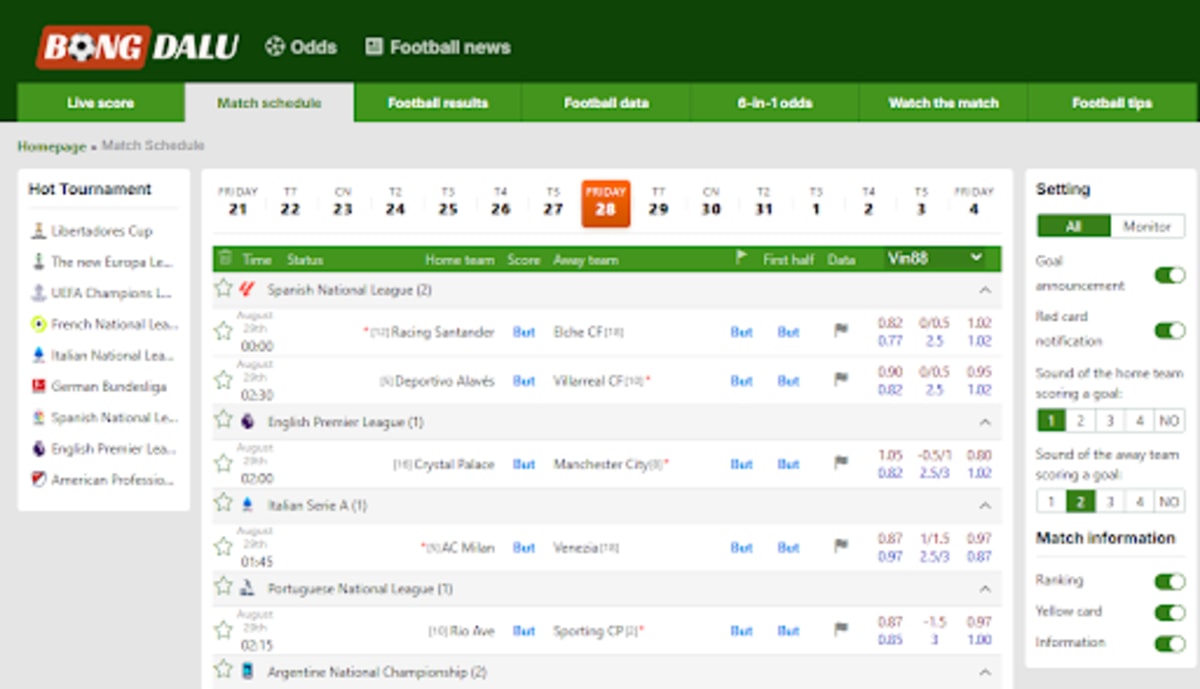Click the Football news newspaper icon
Screen dimensions: 1200x689
click(x=374, y=46)
